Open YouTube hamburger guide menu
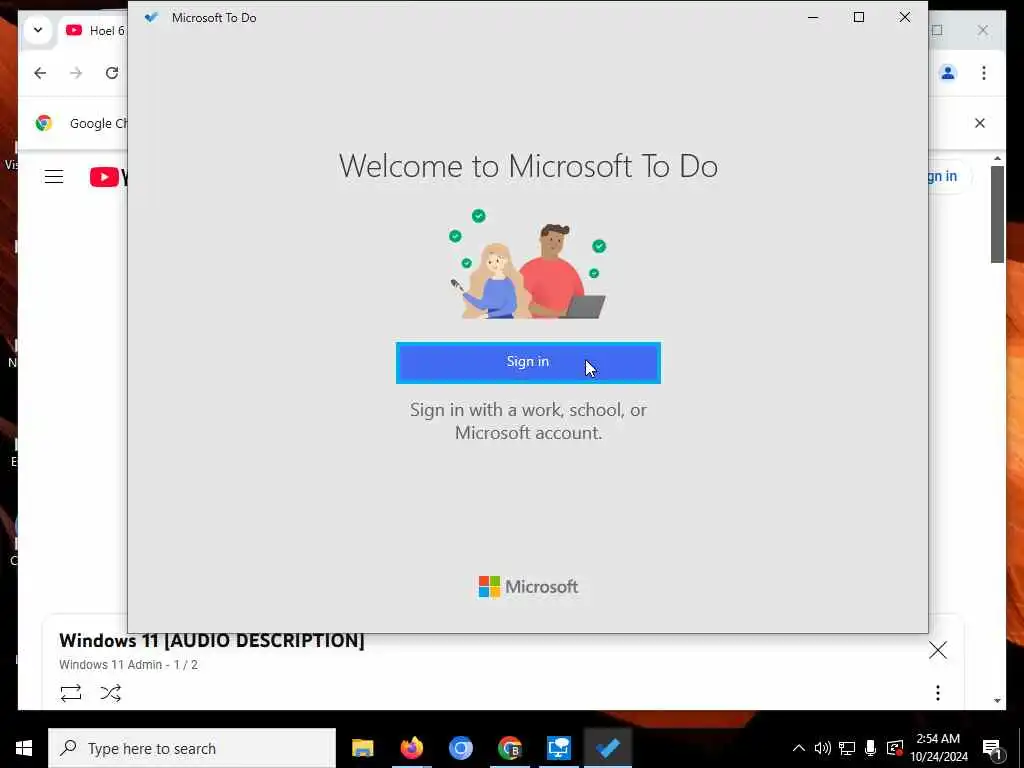1024x768 pixels. pos(54,176)
